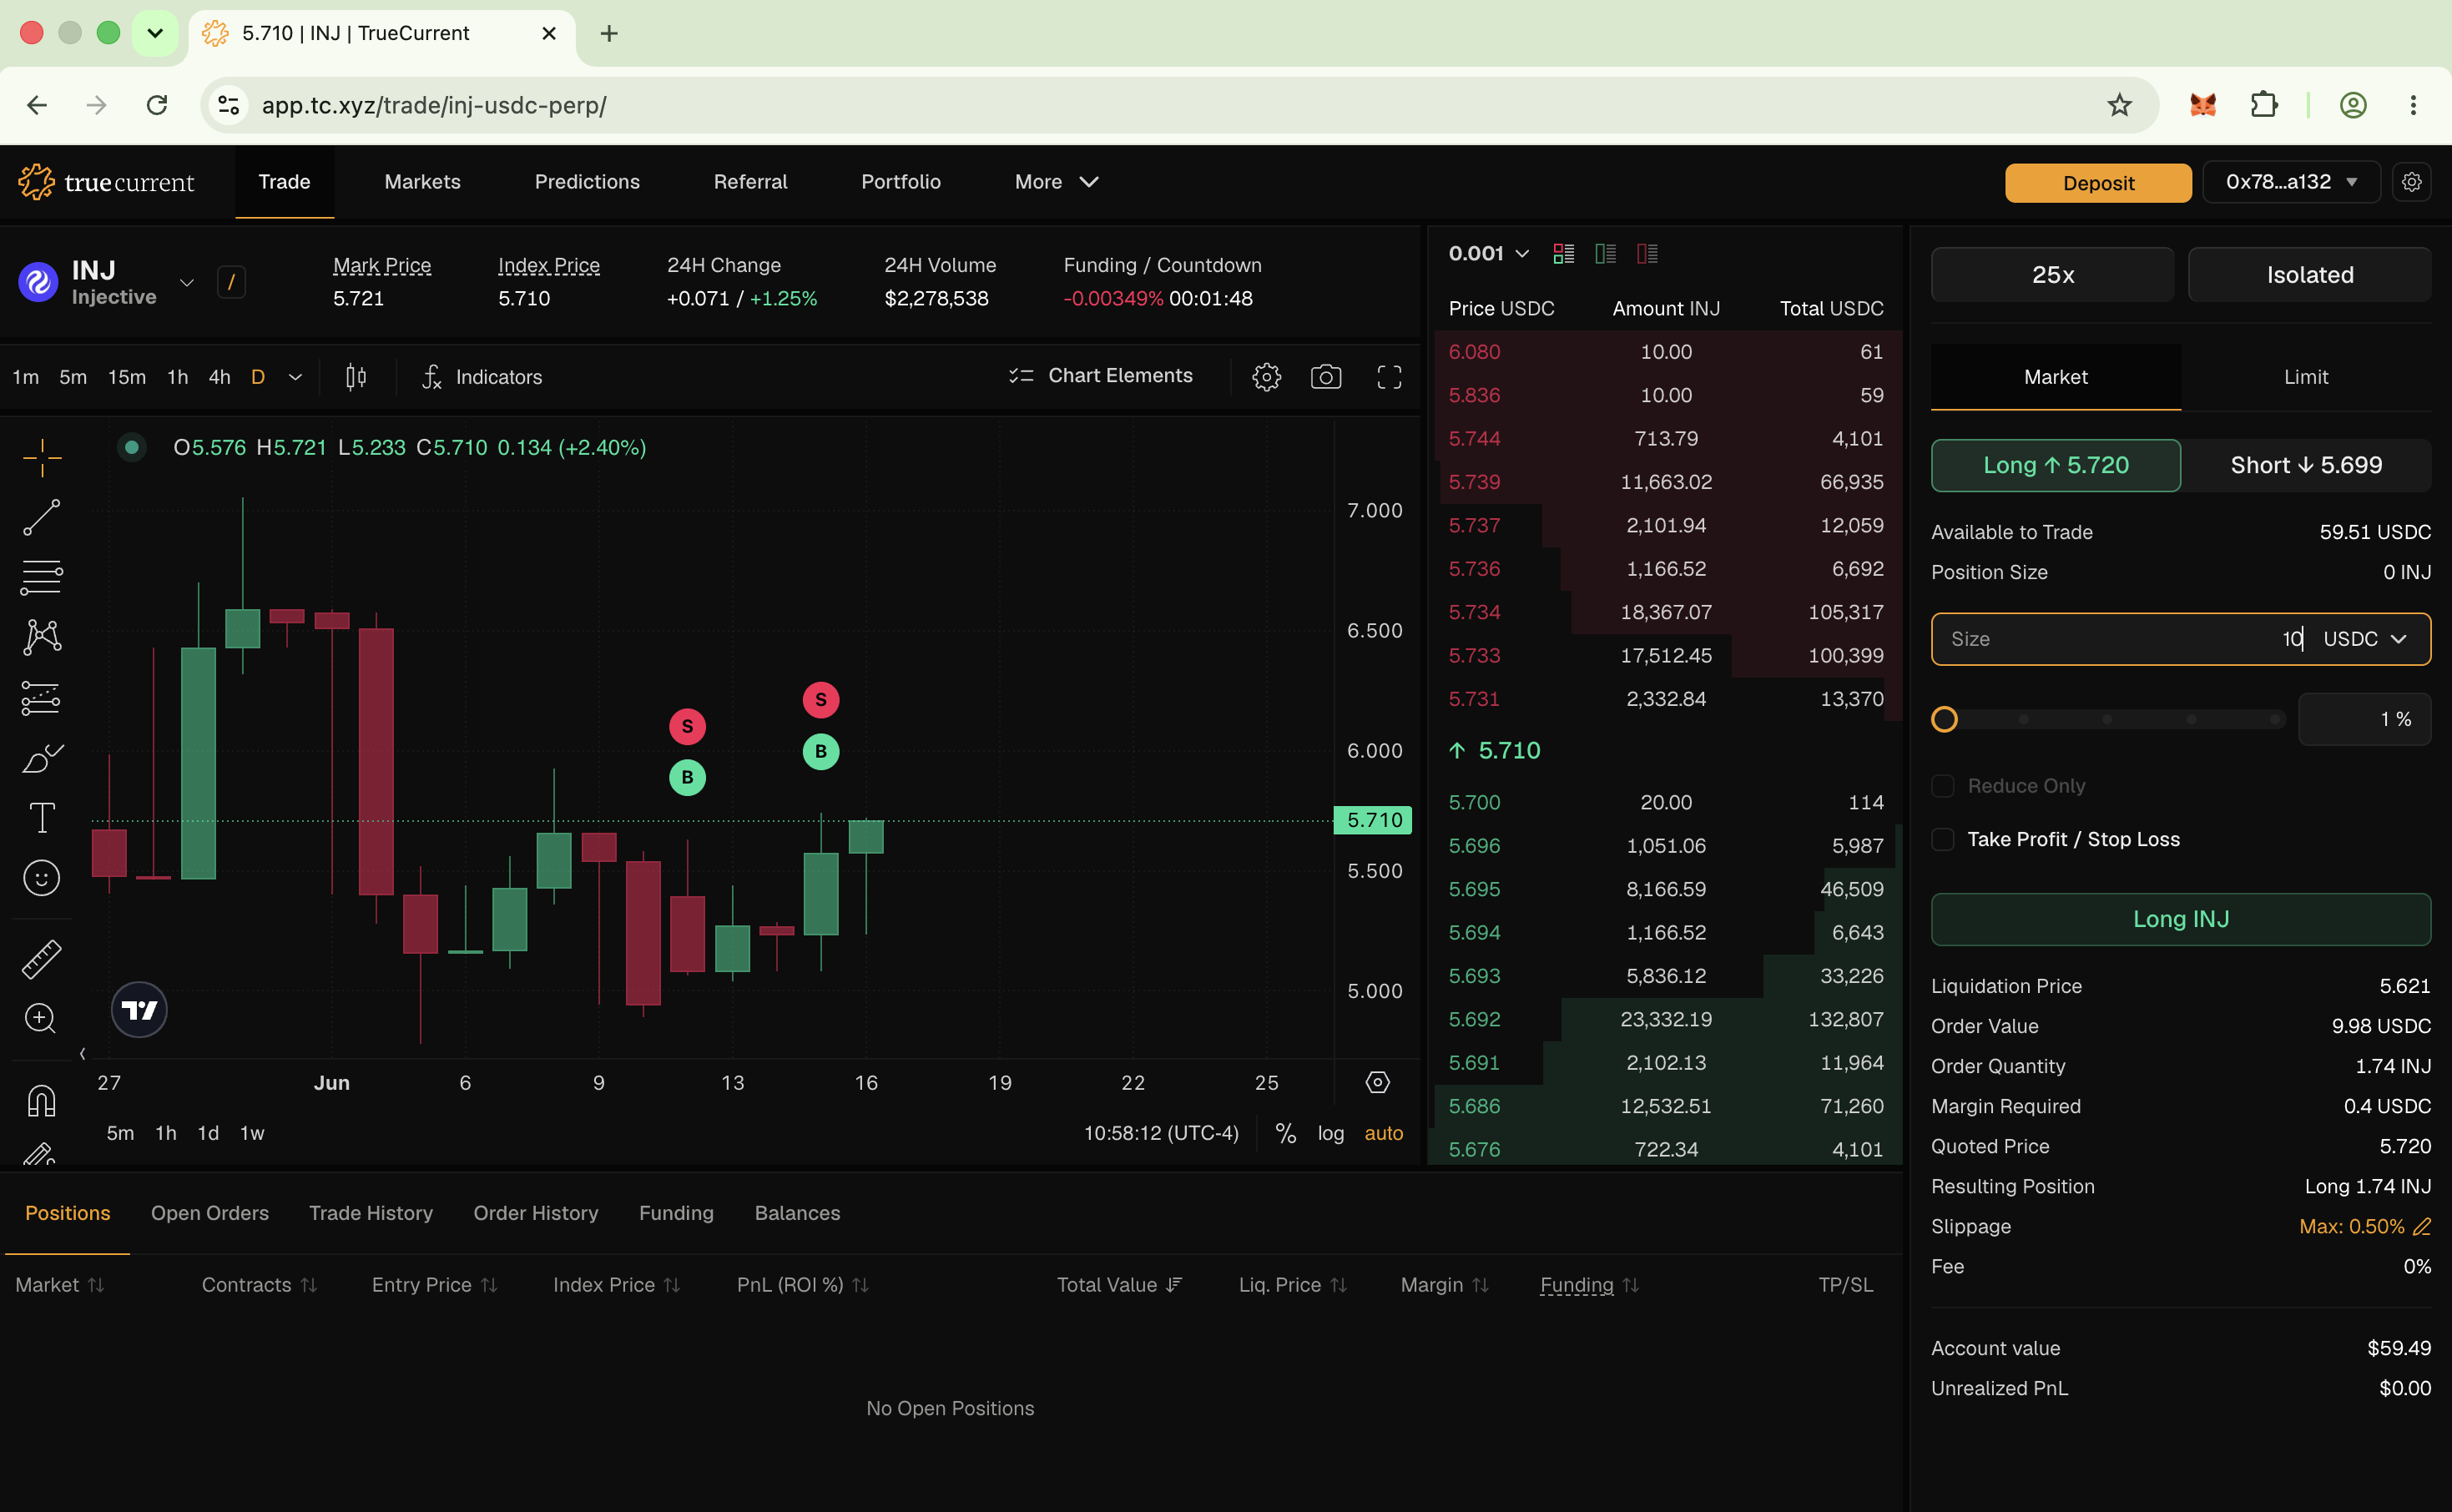Open the app settings gear near wallet
The height and width of the screenshot is (1512, 2452).
pos(2412,182)
